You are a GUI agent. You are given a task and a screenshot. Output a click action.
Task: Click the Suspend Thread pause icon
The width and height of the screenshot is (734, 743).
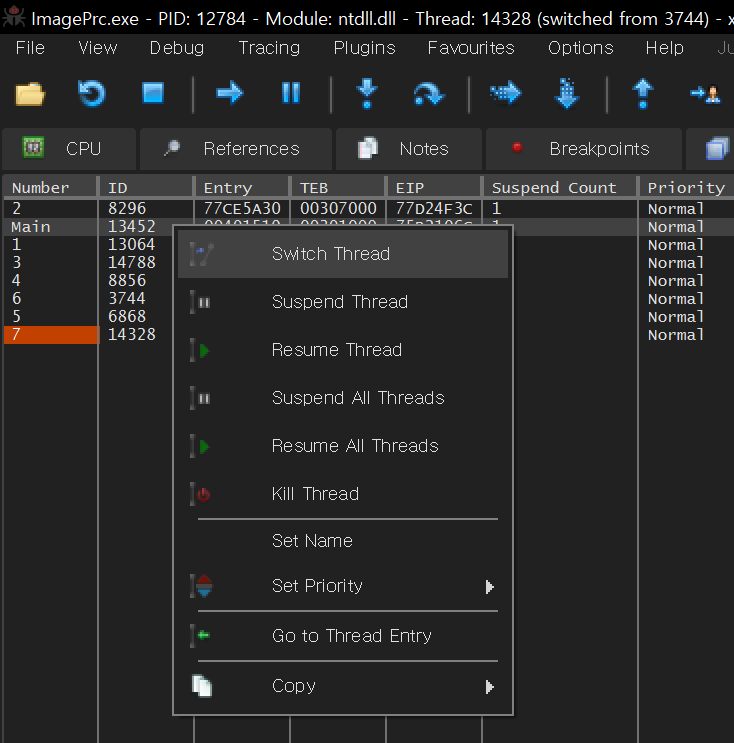202,302
